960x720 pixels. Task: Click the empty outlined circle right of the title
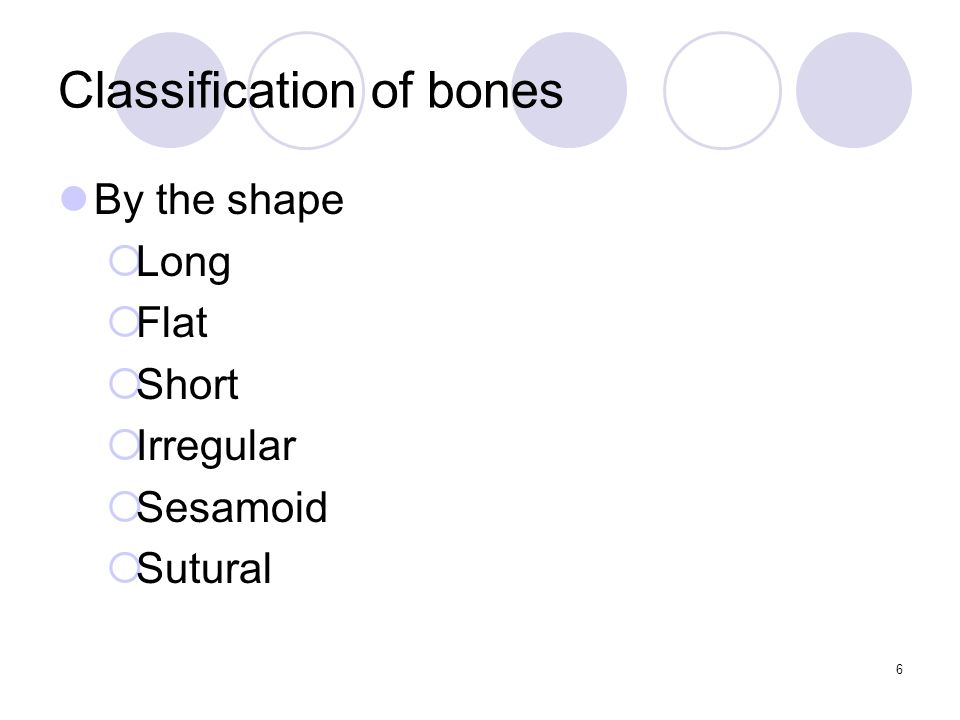[x=722, y=90]
